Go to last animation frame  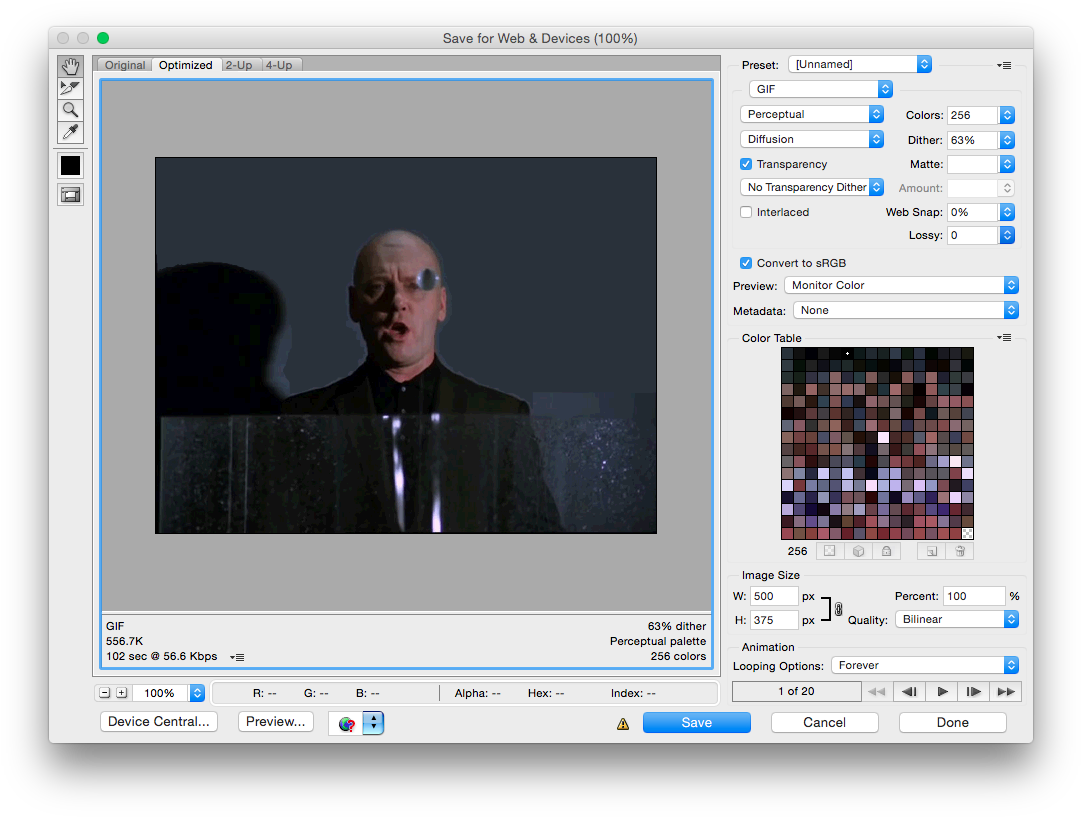[x=1006, y=692]
